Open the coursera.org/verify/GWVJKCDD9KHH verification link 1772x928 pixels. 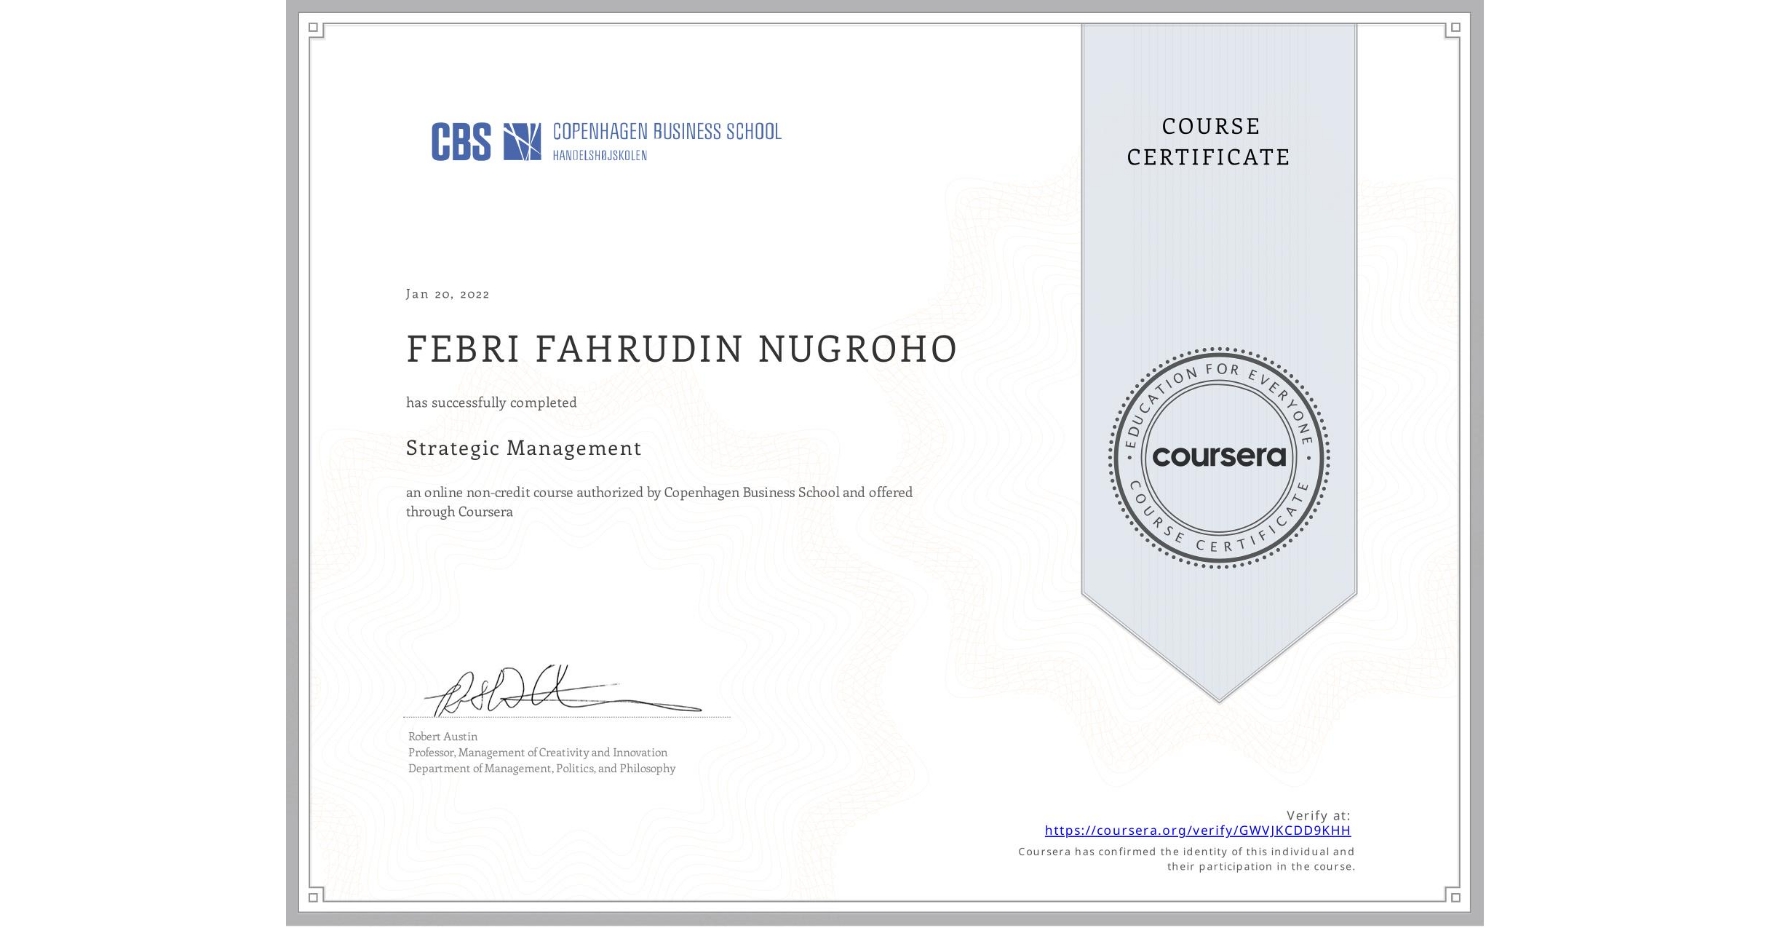(x=1197, y=831)
